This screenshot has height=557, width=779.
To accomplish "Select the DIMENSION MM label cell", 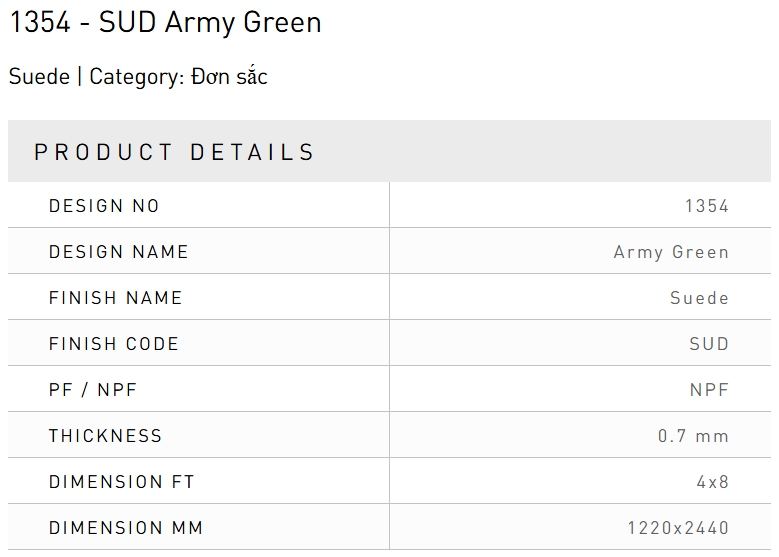I will (x=125, y=528).
